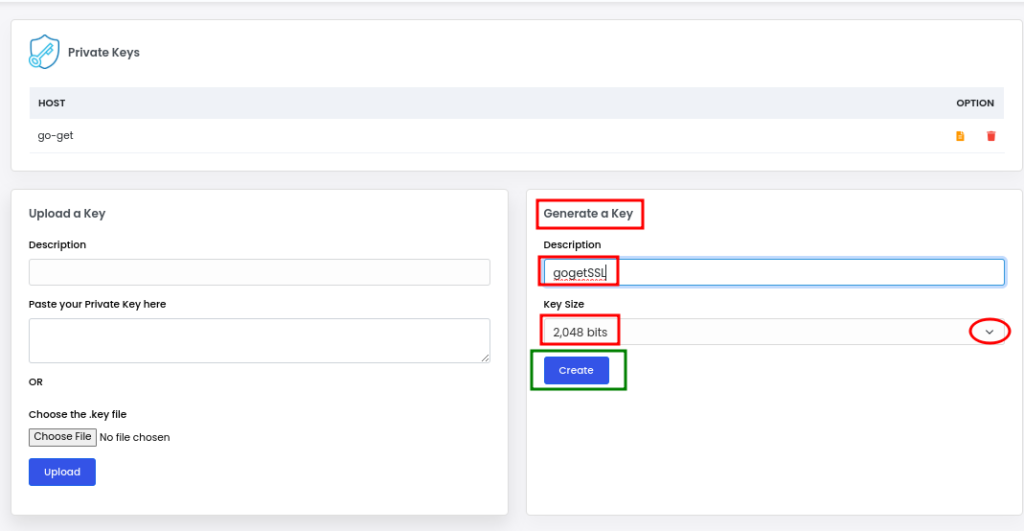Select the go-get host row
The image size is (1024, 531).
coord(516,136)
